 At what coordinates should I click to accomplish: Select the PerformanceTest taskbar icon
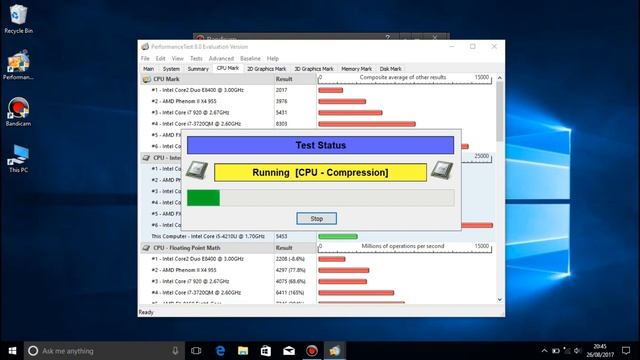point(335,351)
